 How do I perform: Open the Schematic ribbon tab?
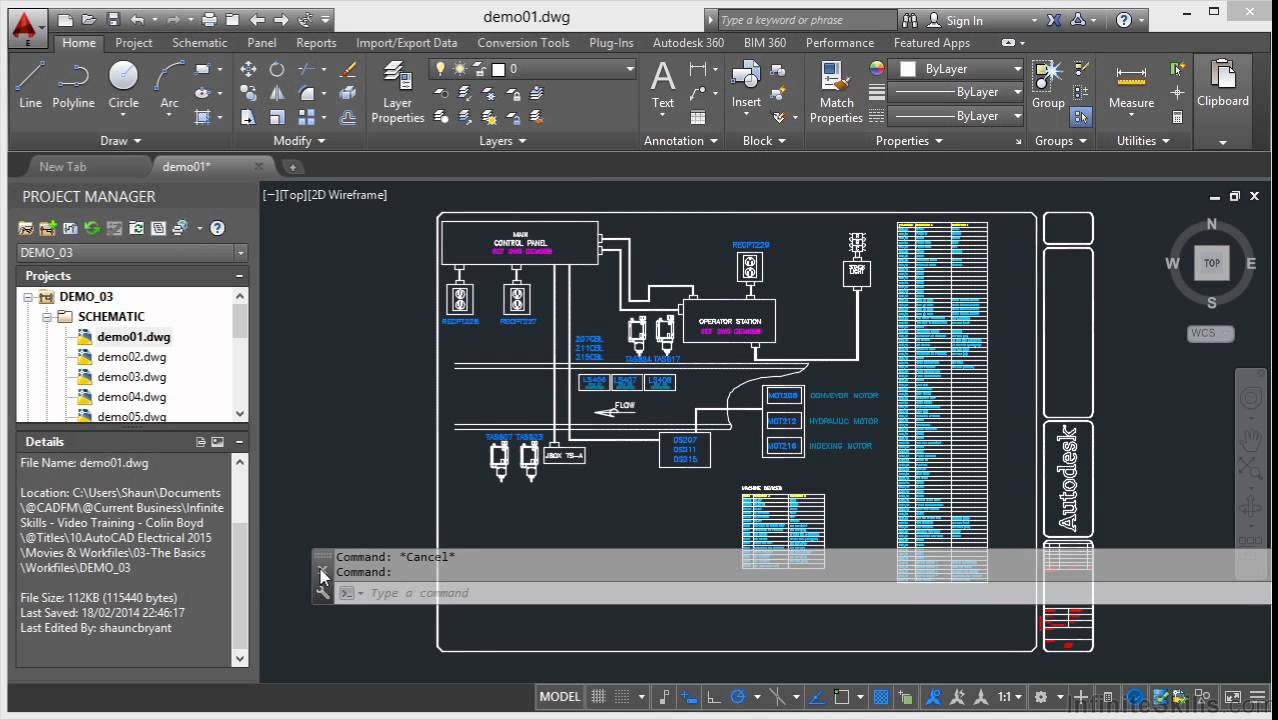199,43
